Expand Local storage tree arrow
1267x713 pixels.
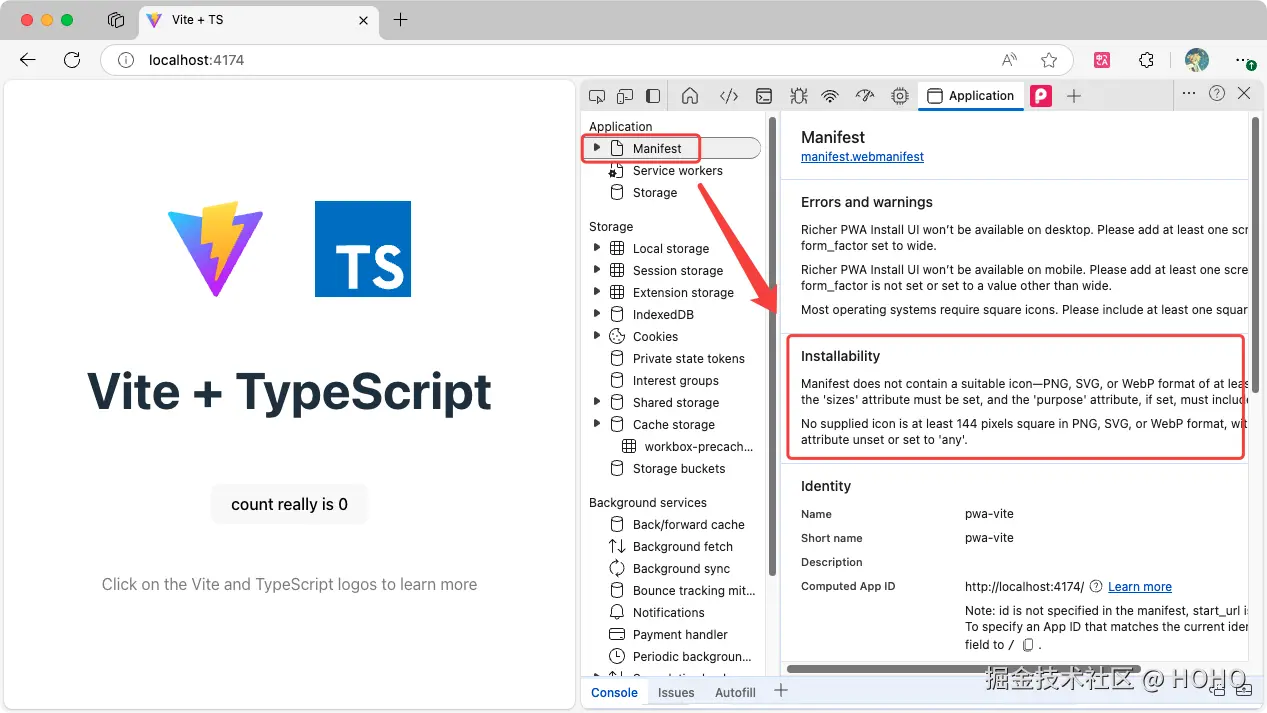[597, 248]
